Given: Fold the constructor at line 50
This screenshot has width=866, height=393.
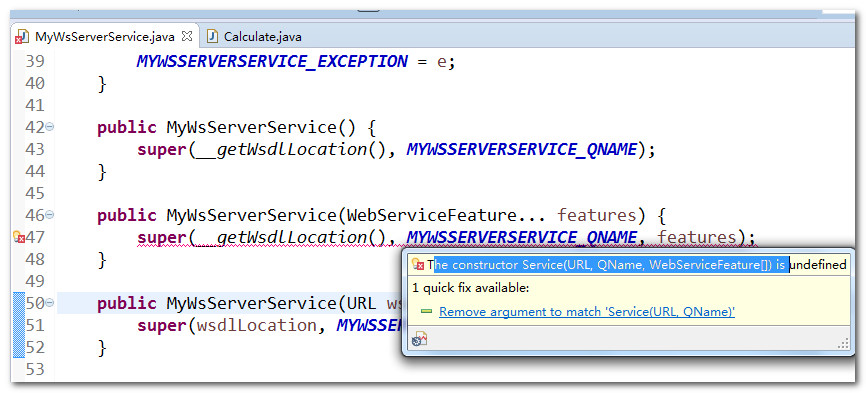Looking at the screenshot, I should [x=49, y=302].
